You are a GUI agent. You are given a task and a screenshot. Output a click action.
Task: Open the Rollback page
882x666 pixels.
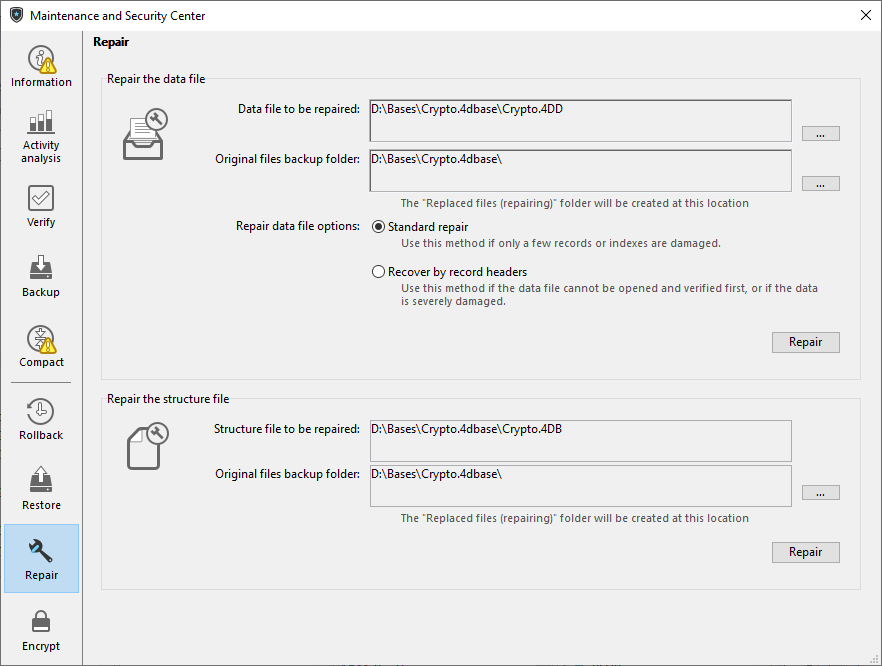coord(41,420)
